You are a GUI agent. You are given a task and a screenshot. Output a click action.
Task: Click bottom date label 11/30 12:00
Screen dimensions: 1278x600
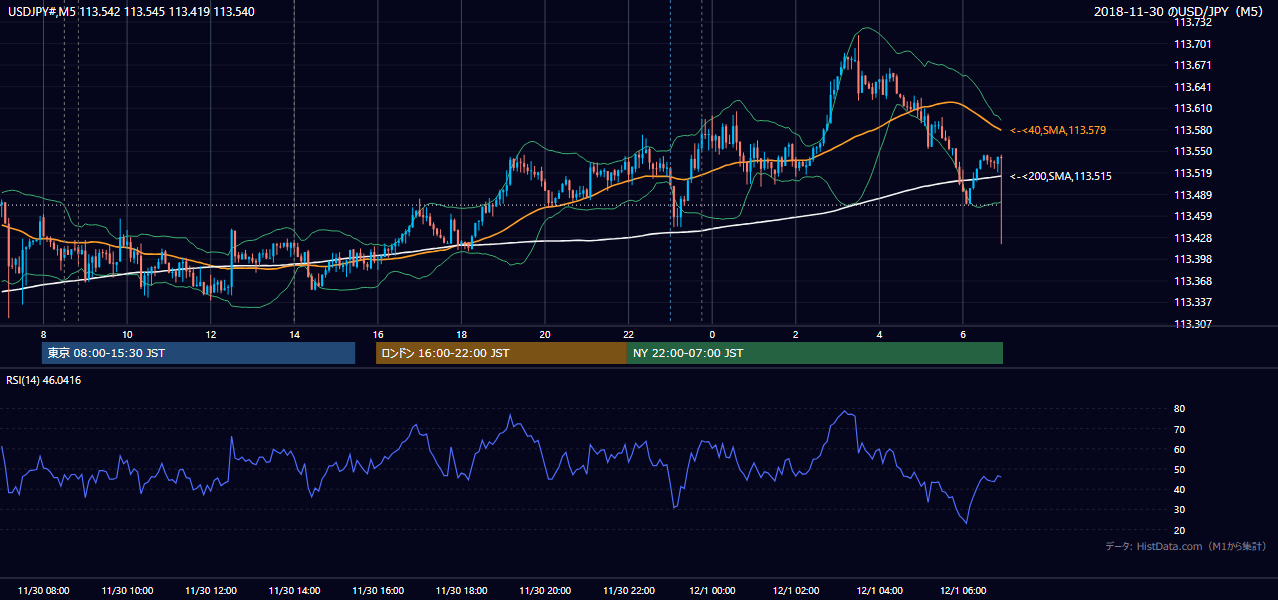click(x=211, y=591)
